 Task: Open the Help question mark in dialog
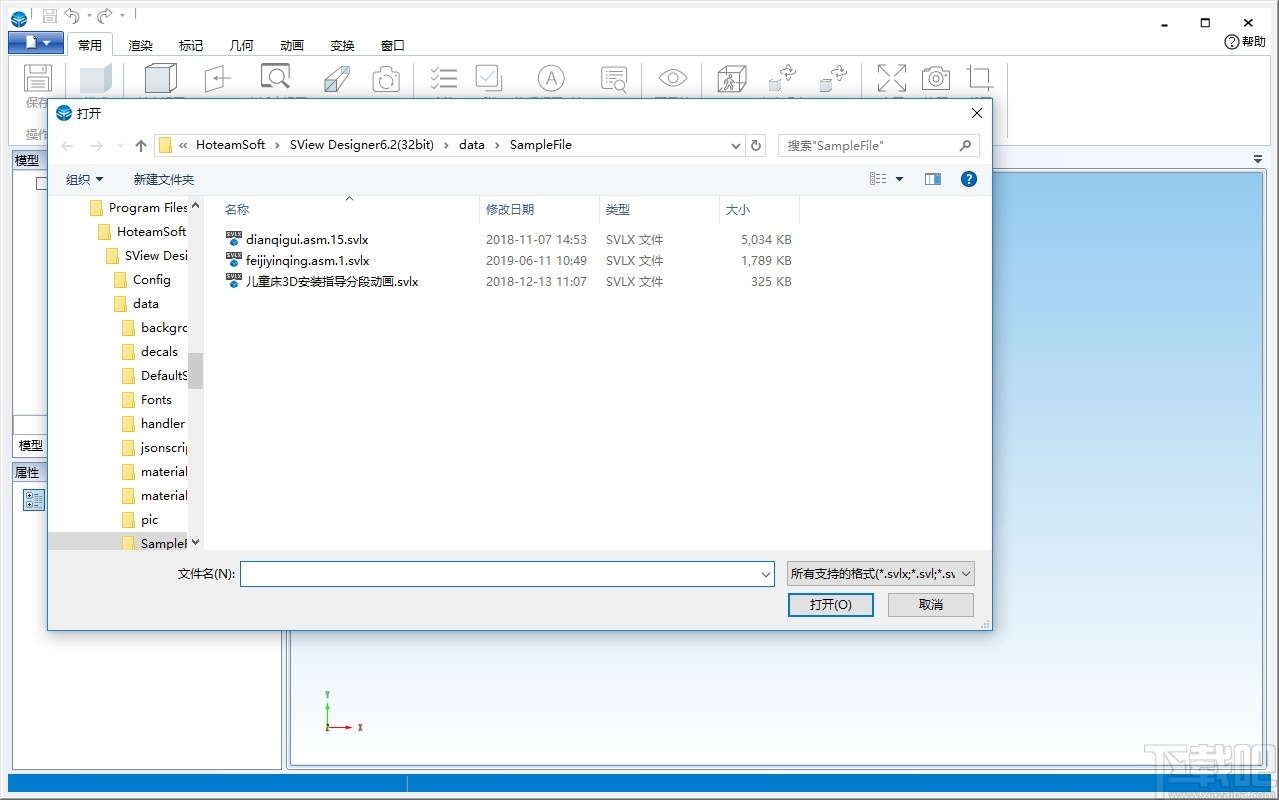tap(968, 179)
